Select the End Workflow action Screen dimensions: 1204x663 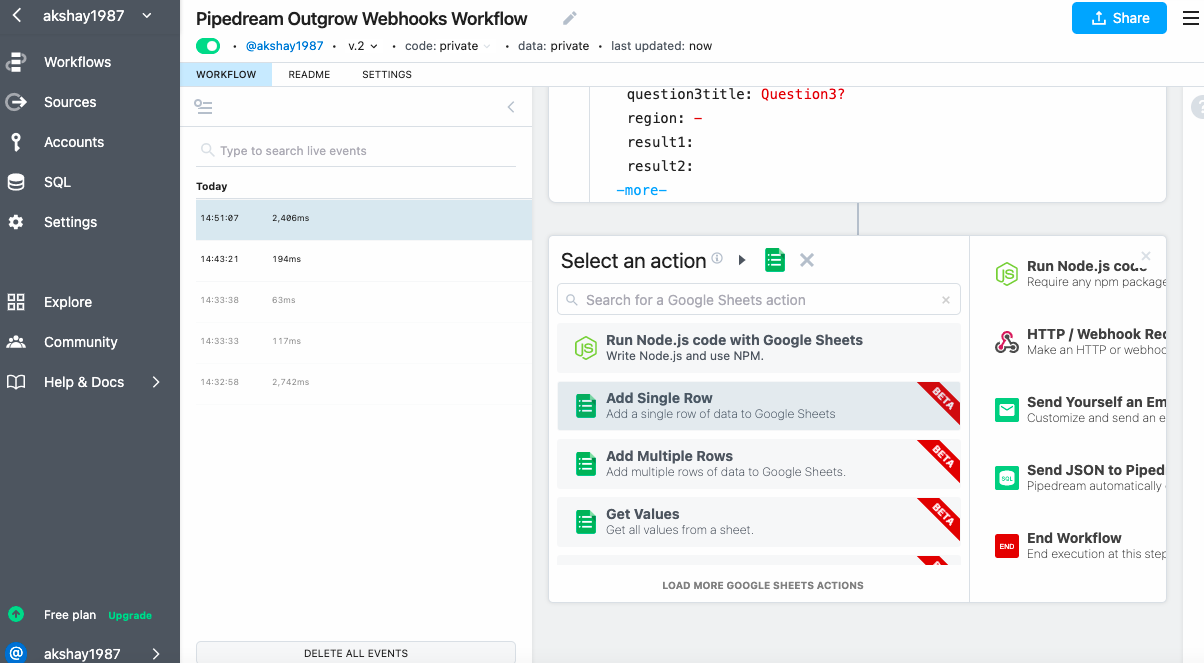coord(1080,546)
